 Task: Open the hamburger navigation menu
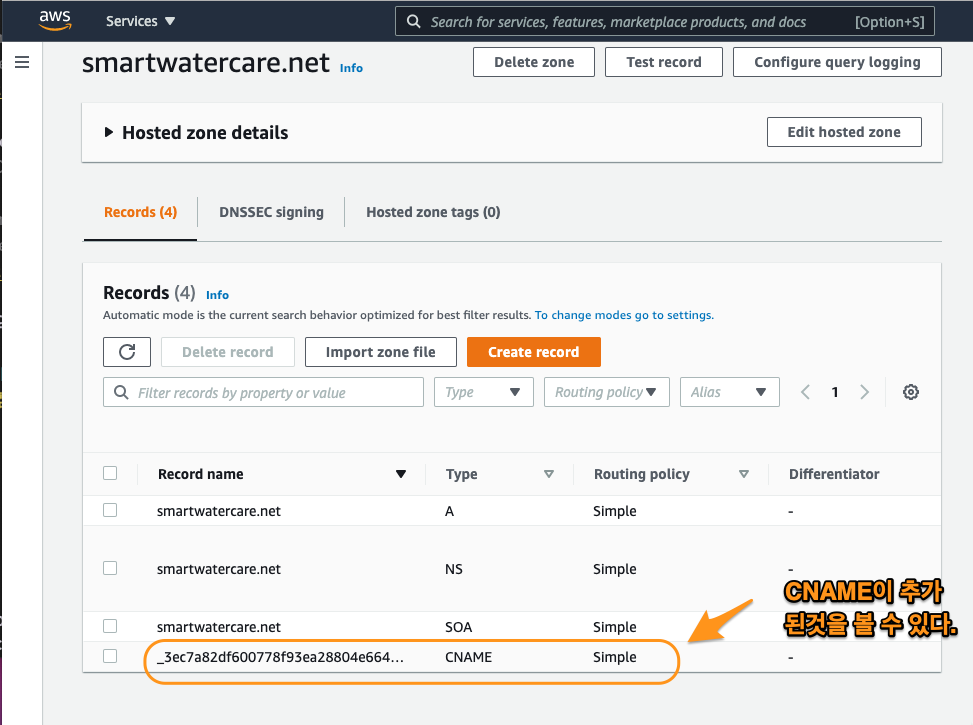click(22, 62)
